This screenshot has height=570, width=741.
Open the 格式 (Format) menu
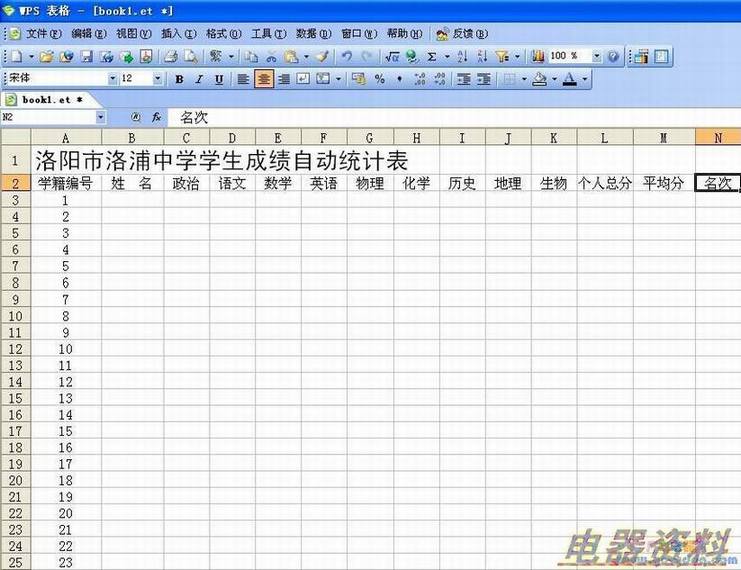click(216, 33)
